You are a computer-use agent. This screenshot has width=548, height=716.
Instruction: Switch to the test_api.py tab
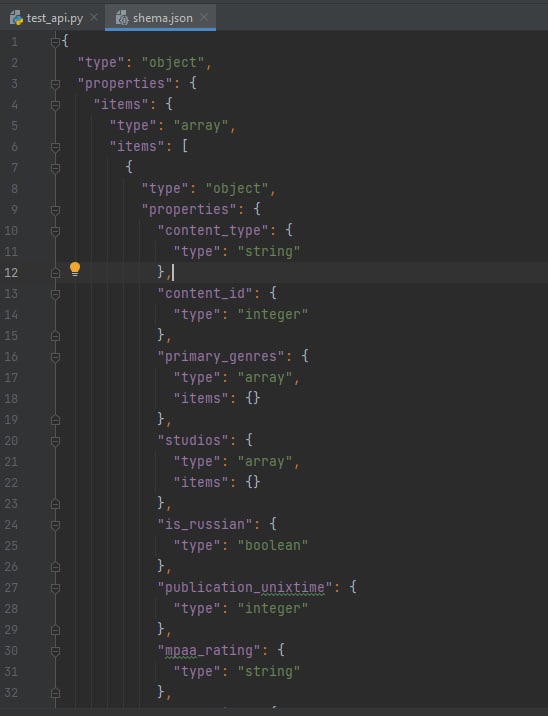click(x=53, y=18)
